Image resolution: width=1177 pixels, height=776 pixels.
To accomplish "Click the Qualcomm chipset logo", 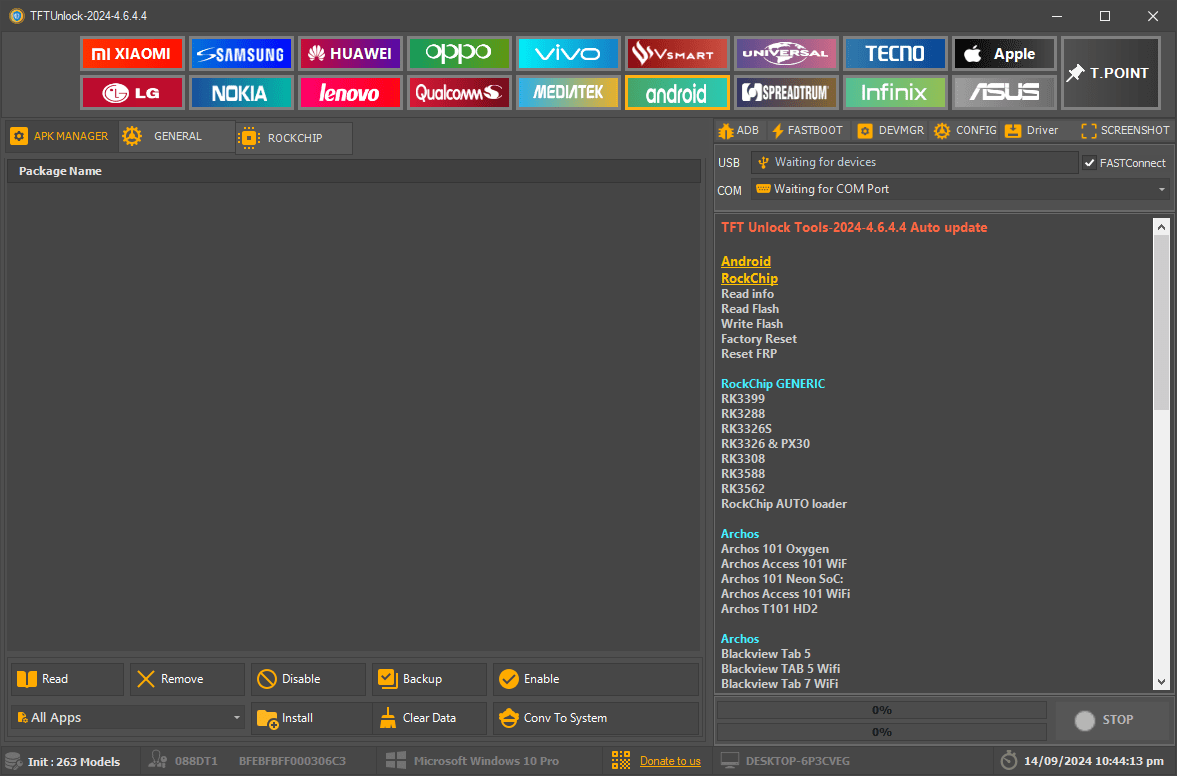I will coord(459,93).
